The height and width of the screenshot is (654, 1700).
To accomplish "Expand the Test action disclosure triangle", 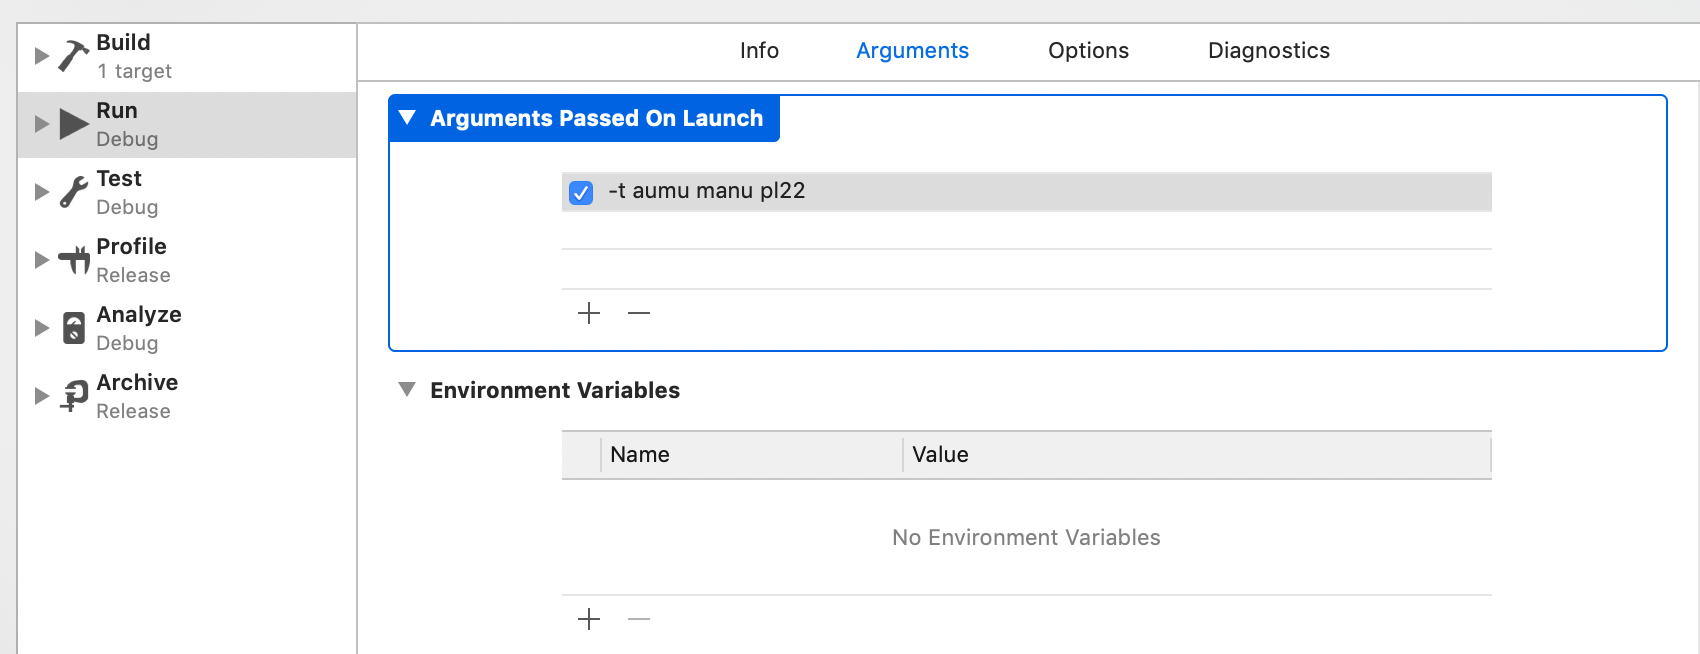I will click(x=42, y=192).
